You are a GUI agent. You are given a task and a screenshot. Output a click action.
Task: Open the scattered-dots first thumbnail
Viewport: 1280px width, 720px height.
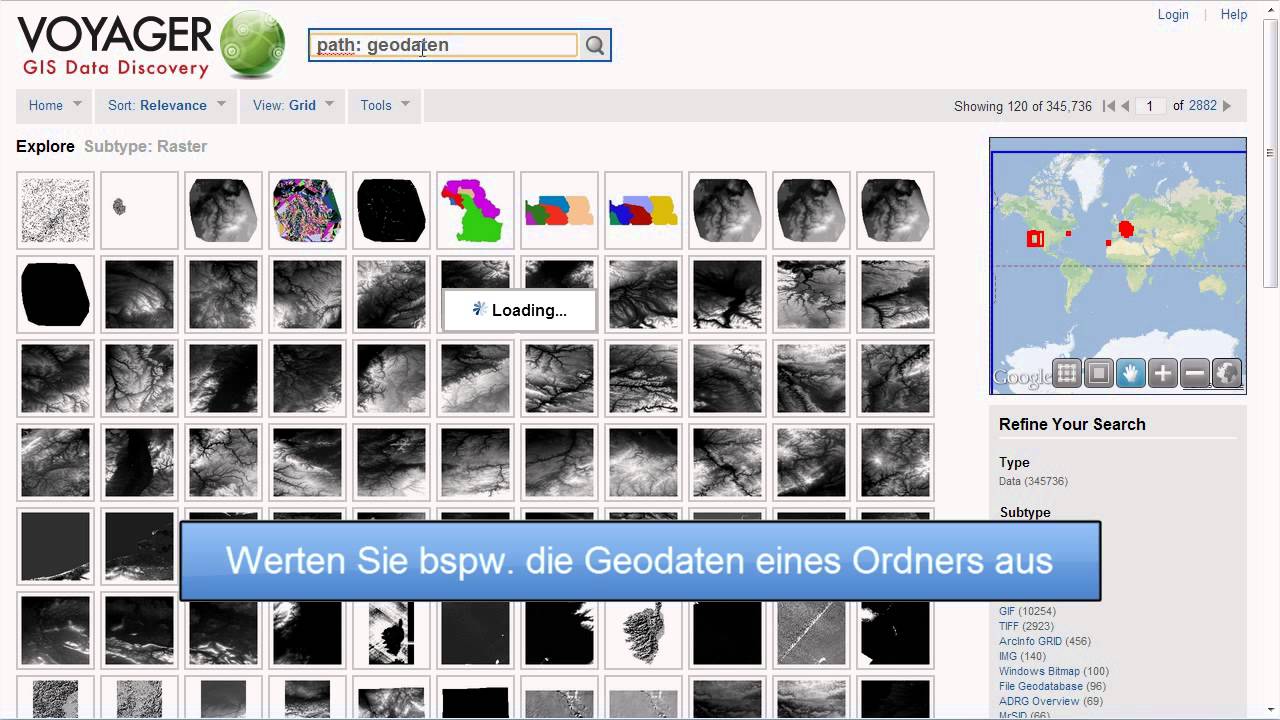point(55,211)
